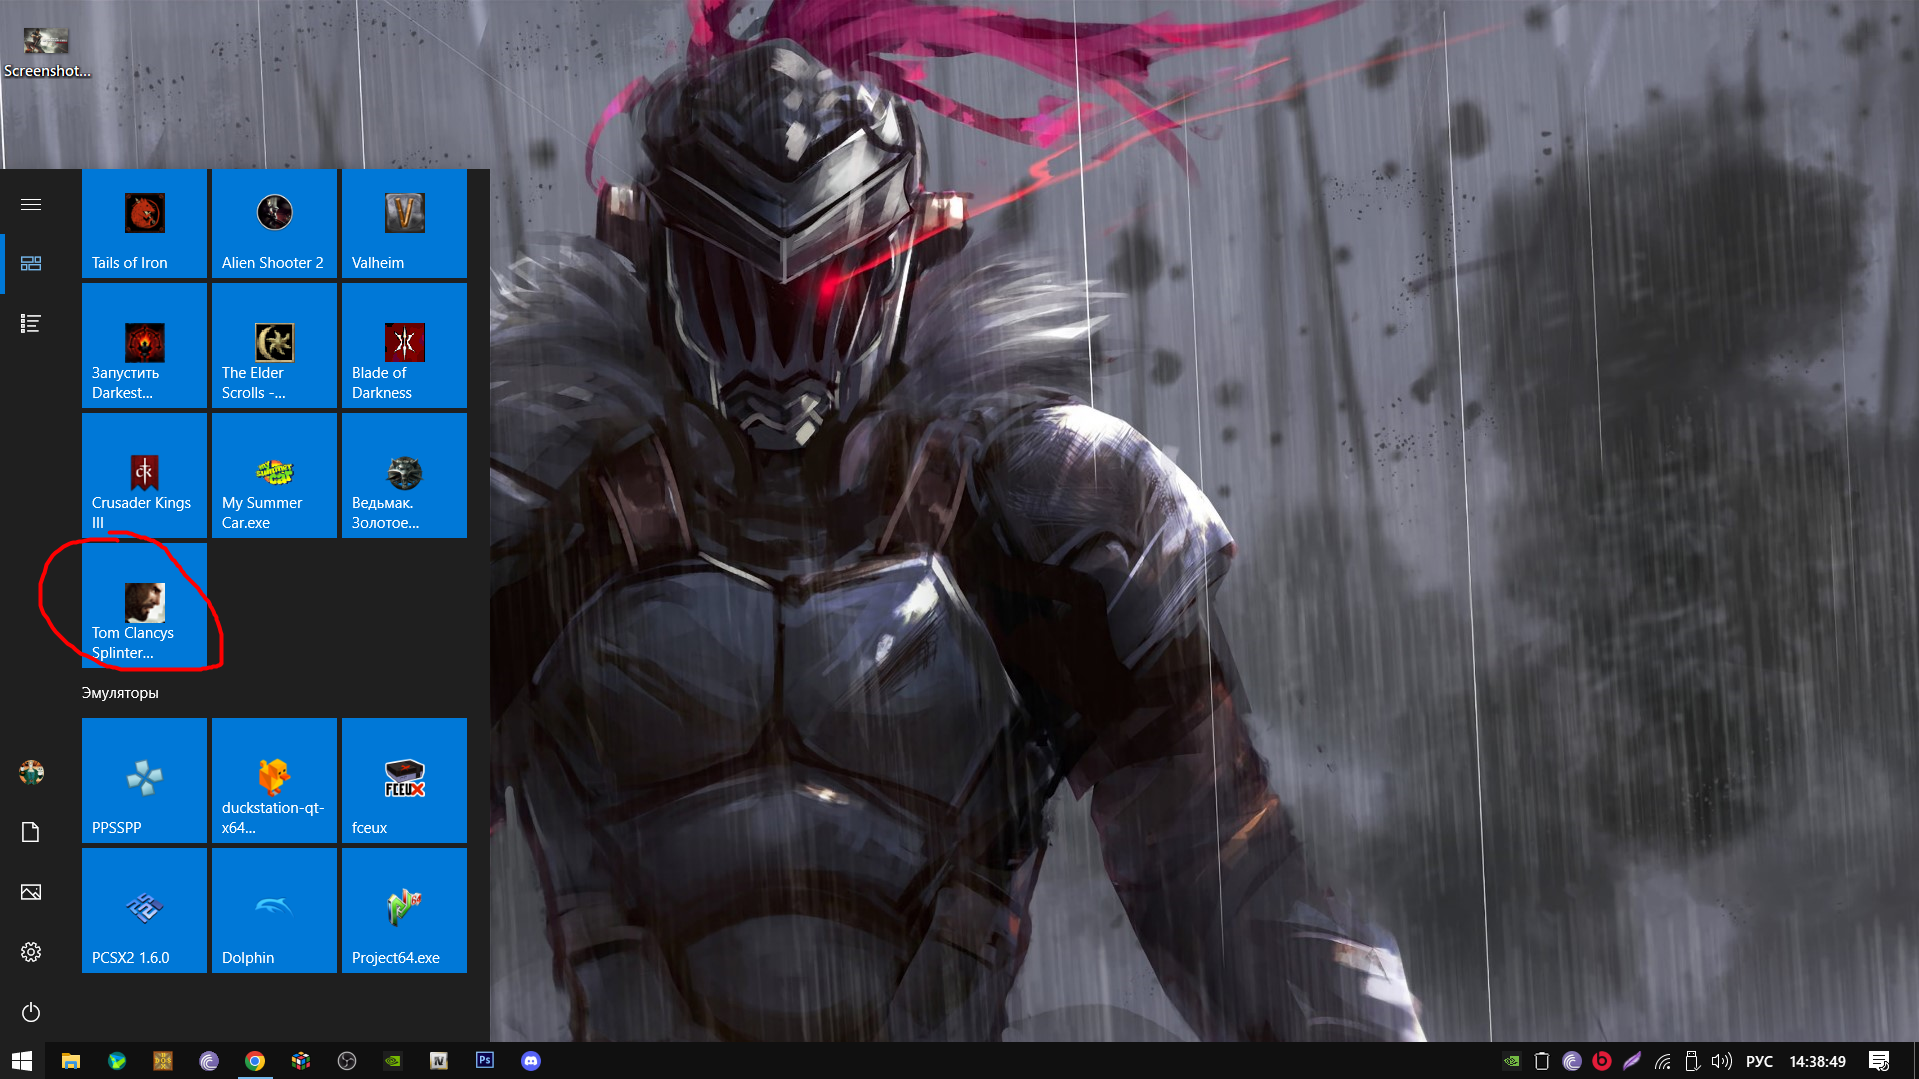
Task: Open Photoshop from the taskbar
Action: pyautogui.click(x=485, y=1060)
